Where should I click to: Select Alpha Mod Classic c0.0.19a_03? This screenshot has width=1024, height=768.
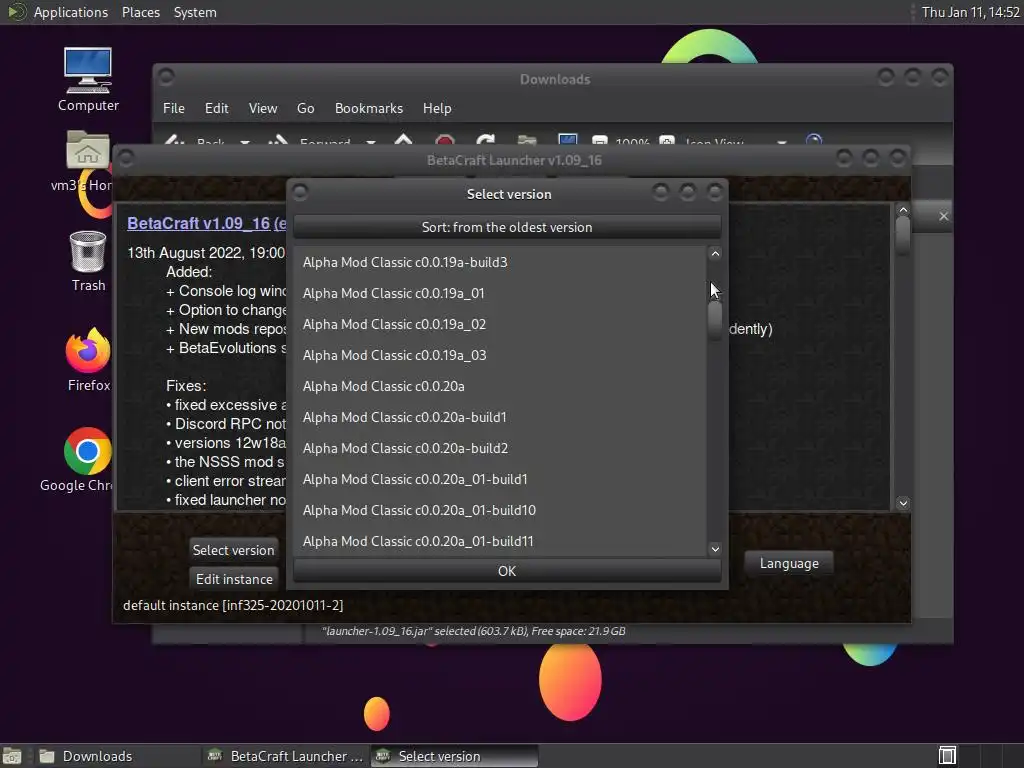[500, 355]
